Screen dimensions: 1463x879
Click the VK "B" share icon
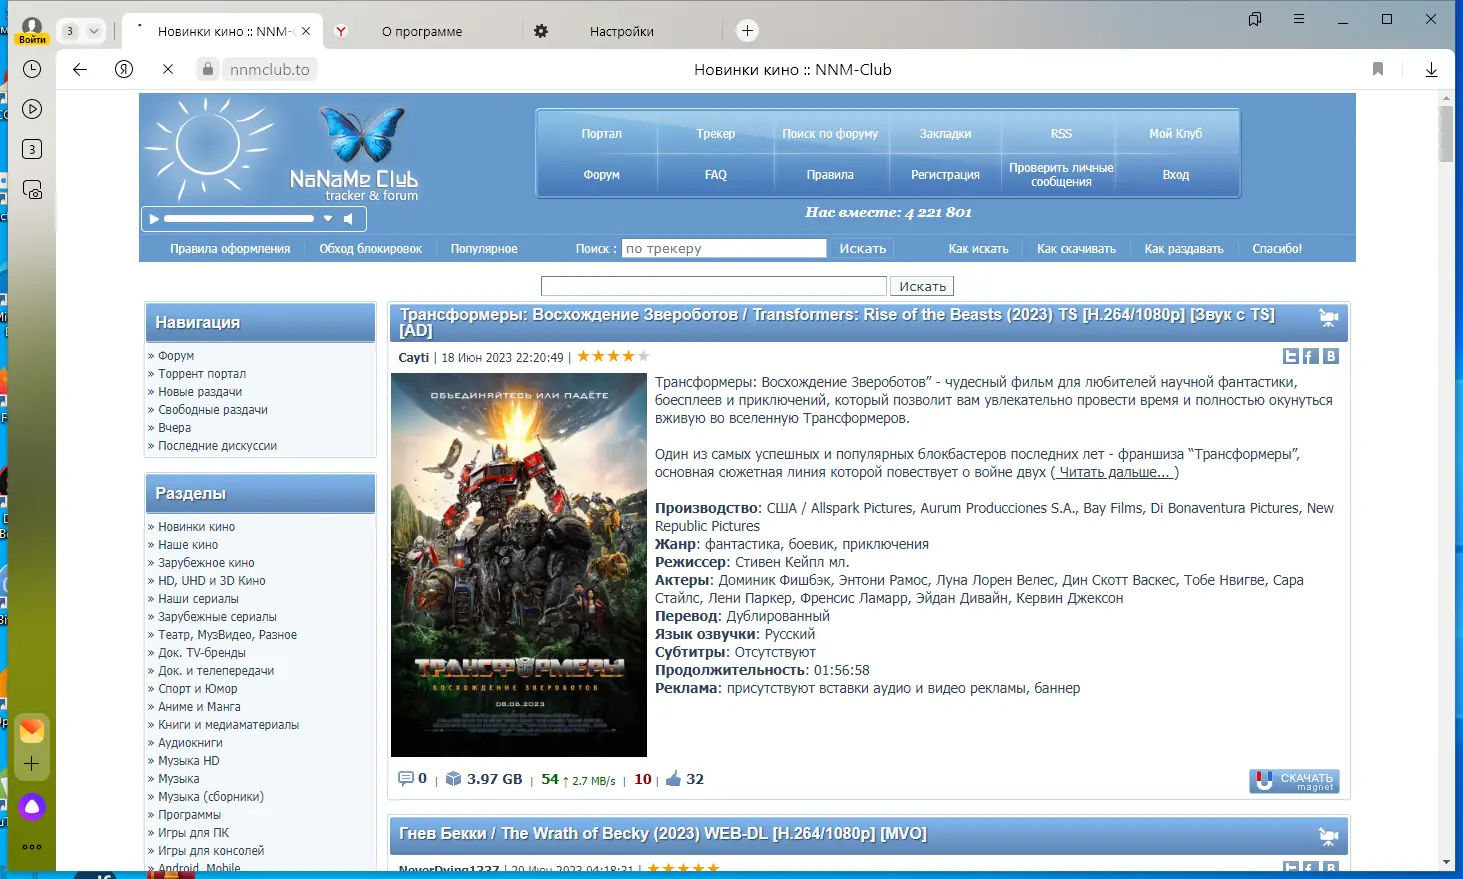point(1330,355)
